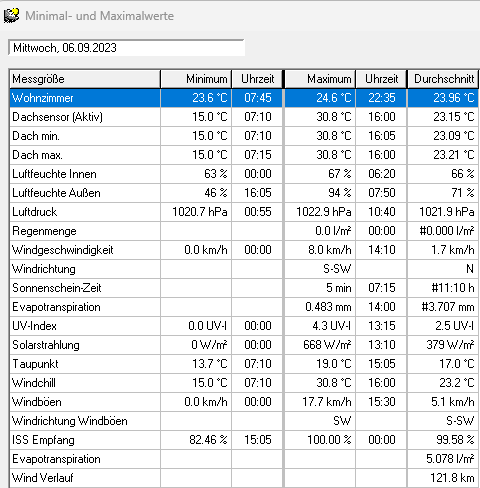This screenshot has height=488, width=480.
Task: Click the 22:35 time cell in Wohnzimmer row
Action: tap(381, 98)
